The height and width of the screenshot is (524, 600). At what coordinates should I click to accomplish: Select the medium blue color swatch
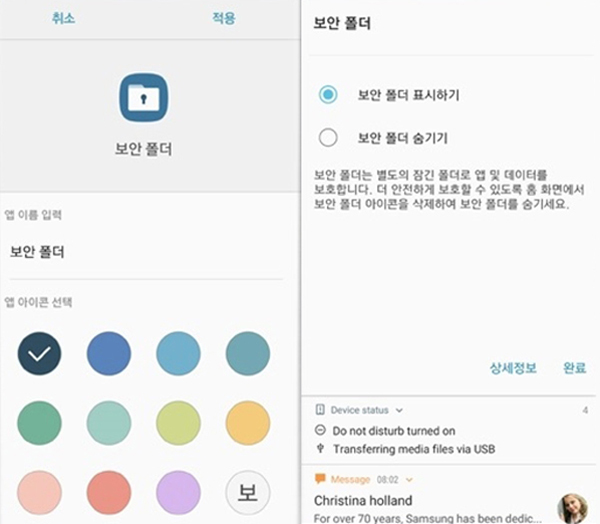pyautogui.click(x=109, y=353)
